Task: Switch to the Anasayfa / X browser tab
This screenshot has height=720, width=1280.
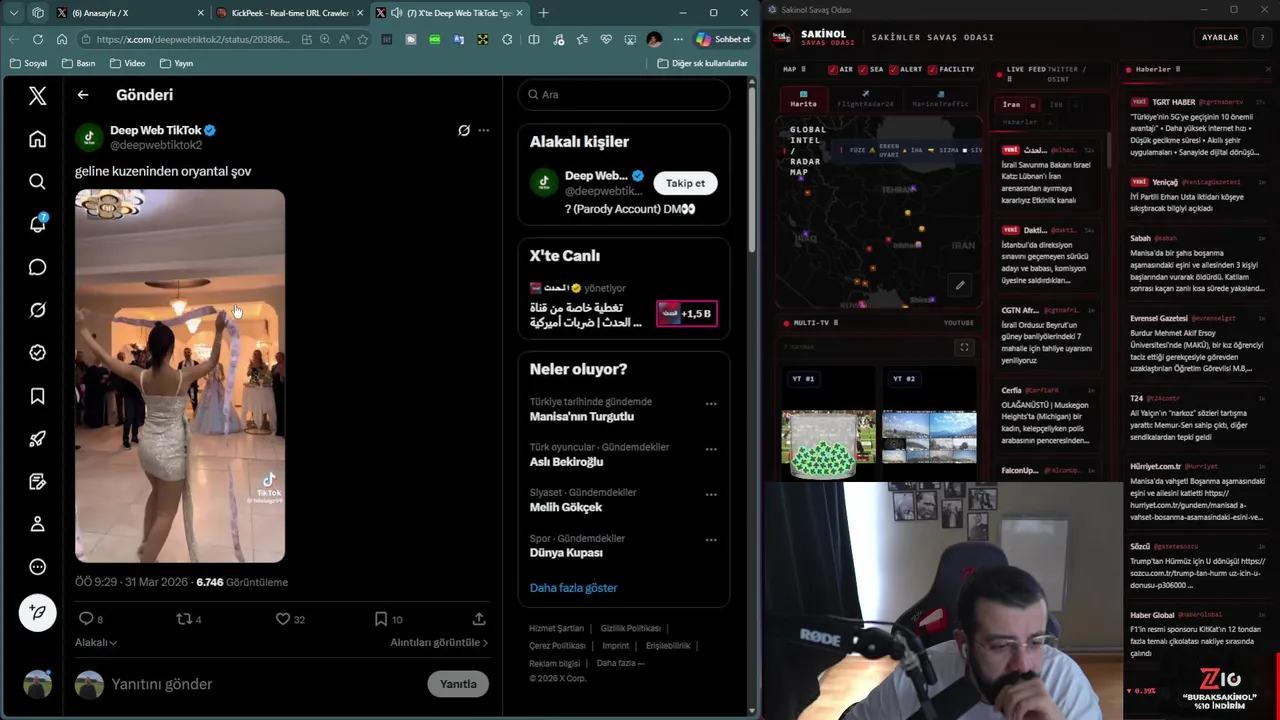Action: pyautogui.click(x=130, y=13)
